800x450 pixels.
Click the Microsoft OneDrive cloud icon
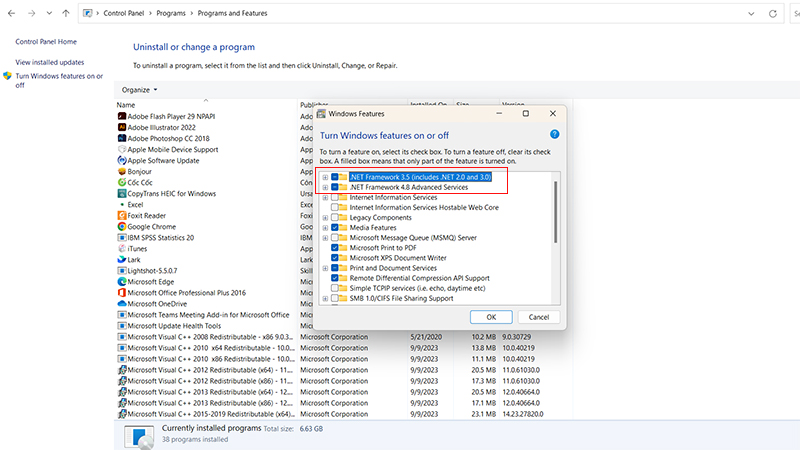point(122,304)
